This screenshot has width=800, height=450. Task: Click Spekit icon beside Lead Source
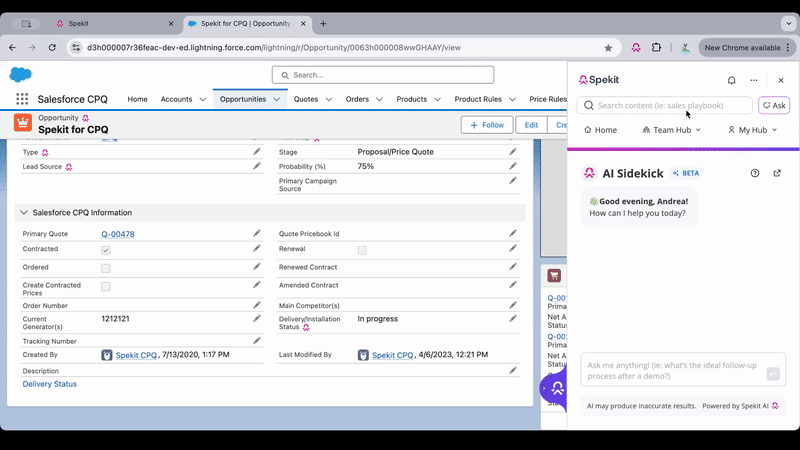(69, 167)
